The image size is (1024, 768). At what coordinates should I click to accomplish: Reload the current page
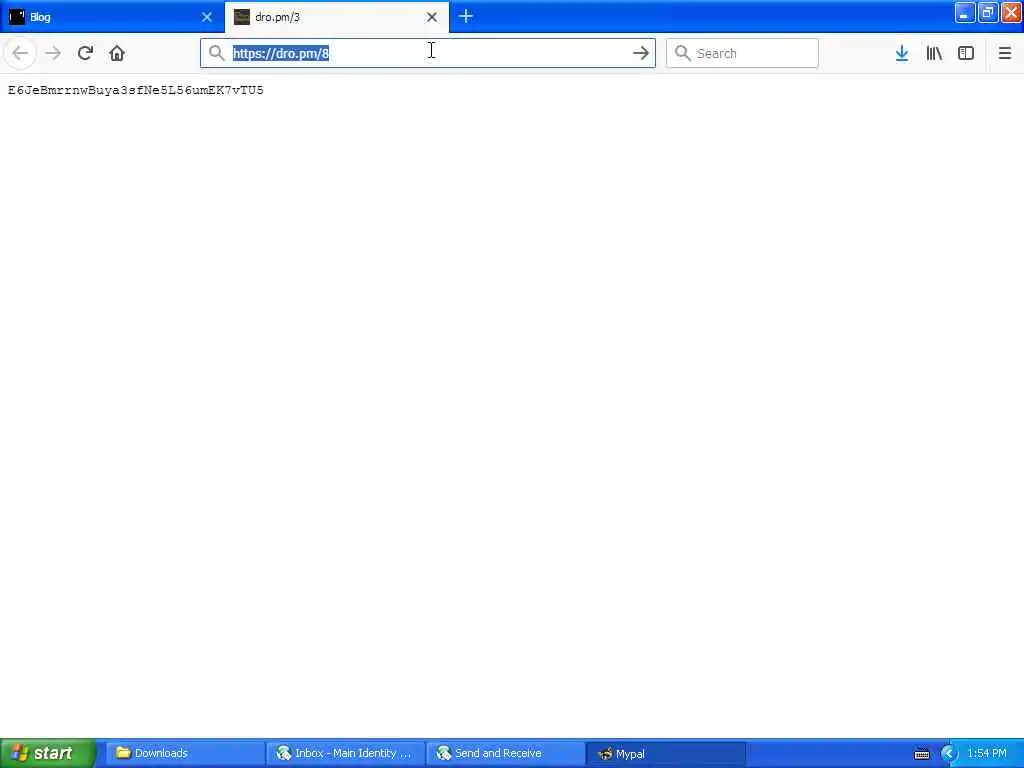pyautogui.click(x=85, y=53)
